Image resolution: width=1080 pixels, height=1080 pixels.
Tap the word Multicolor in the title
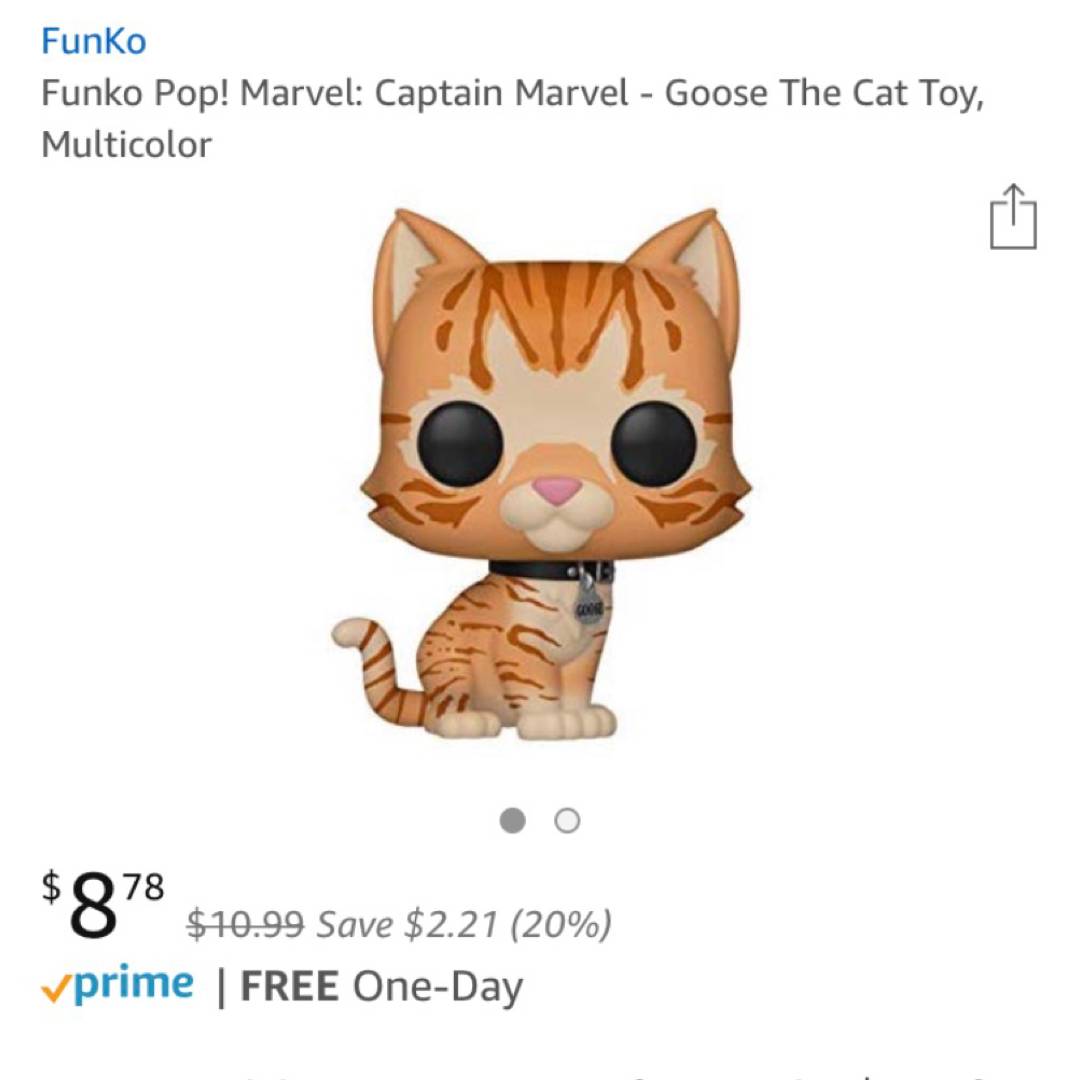(x=126, y=145)
